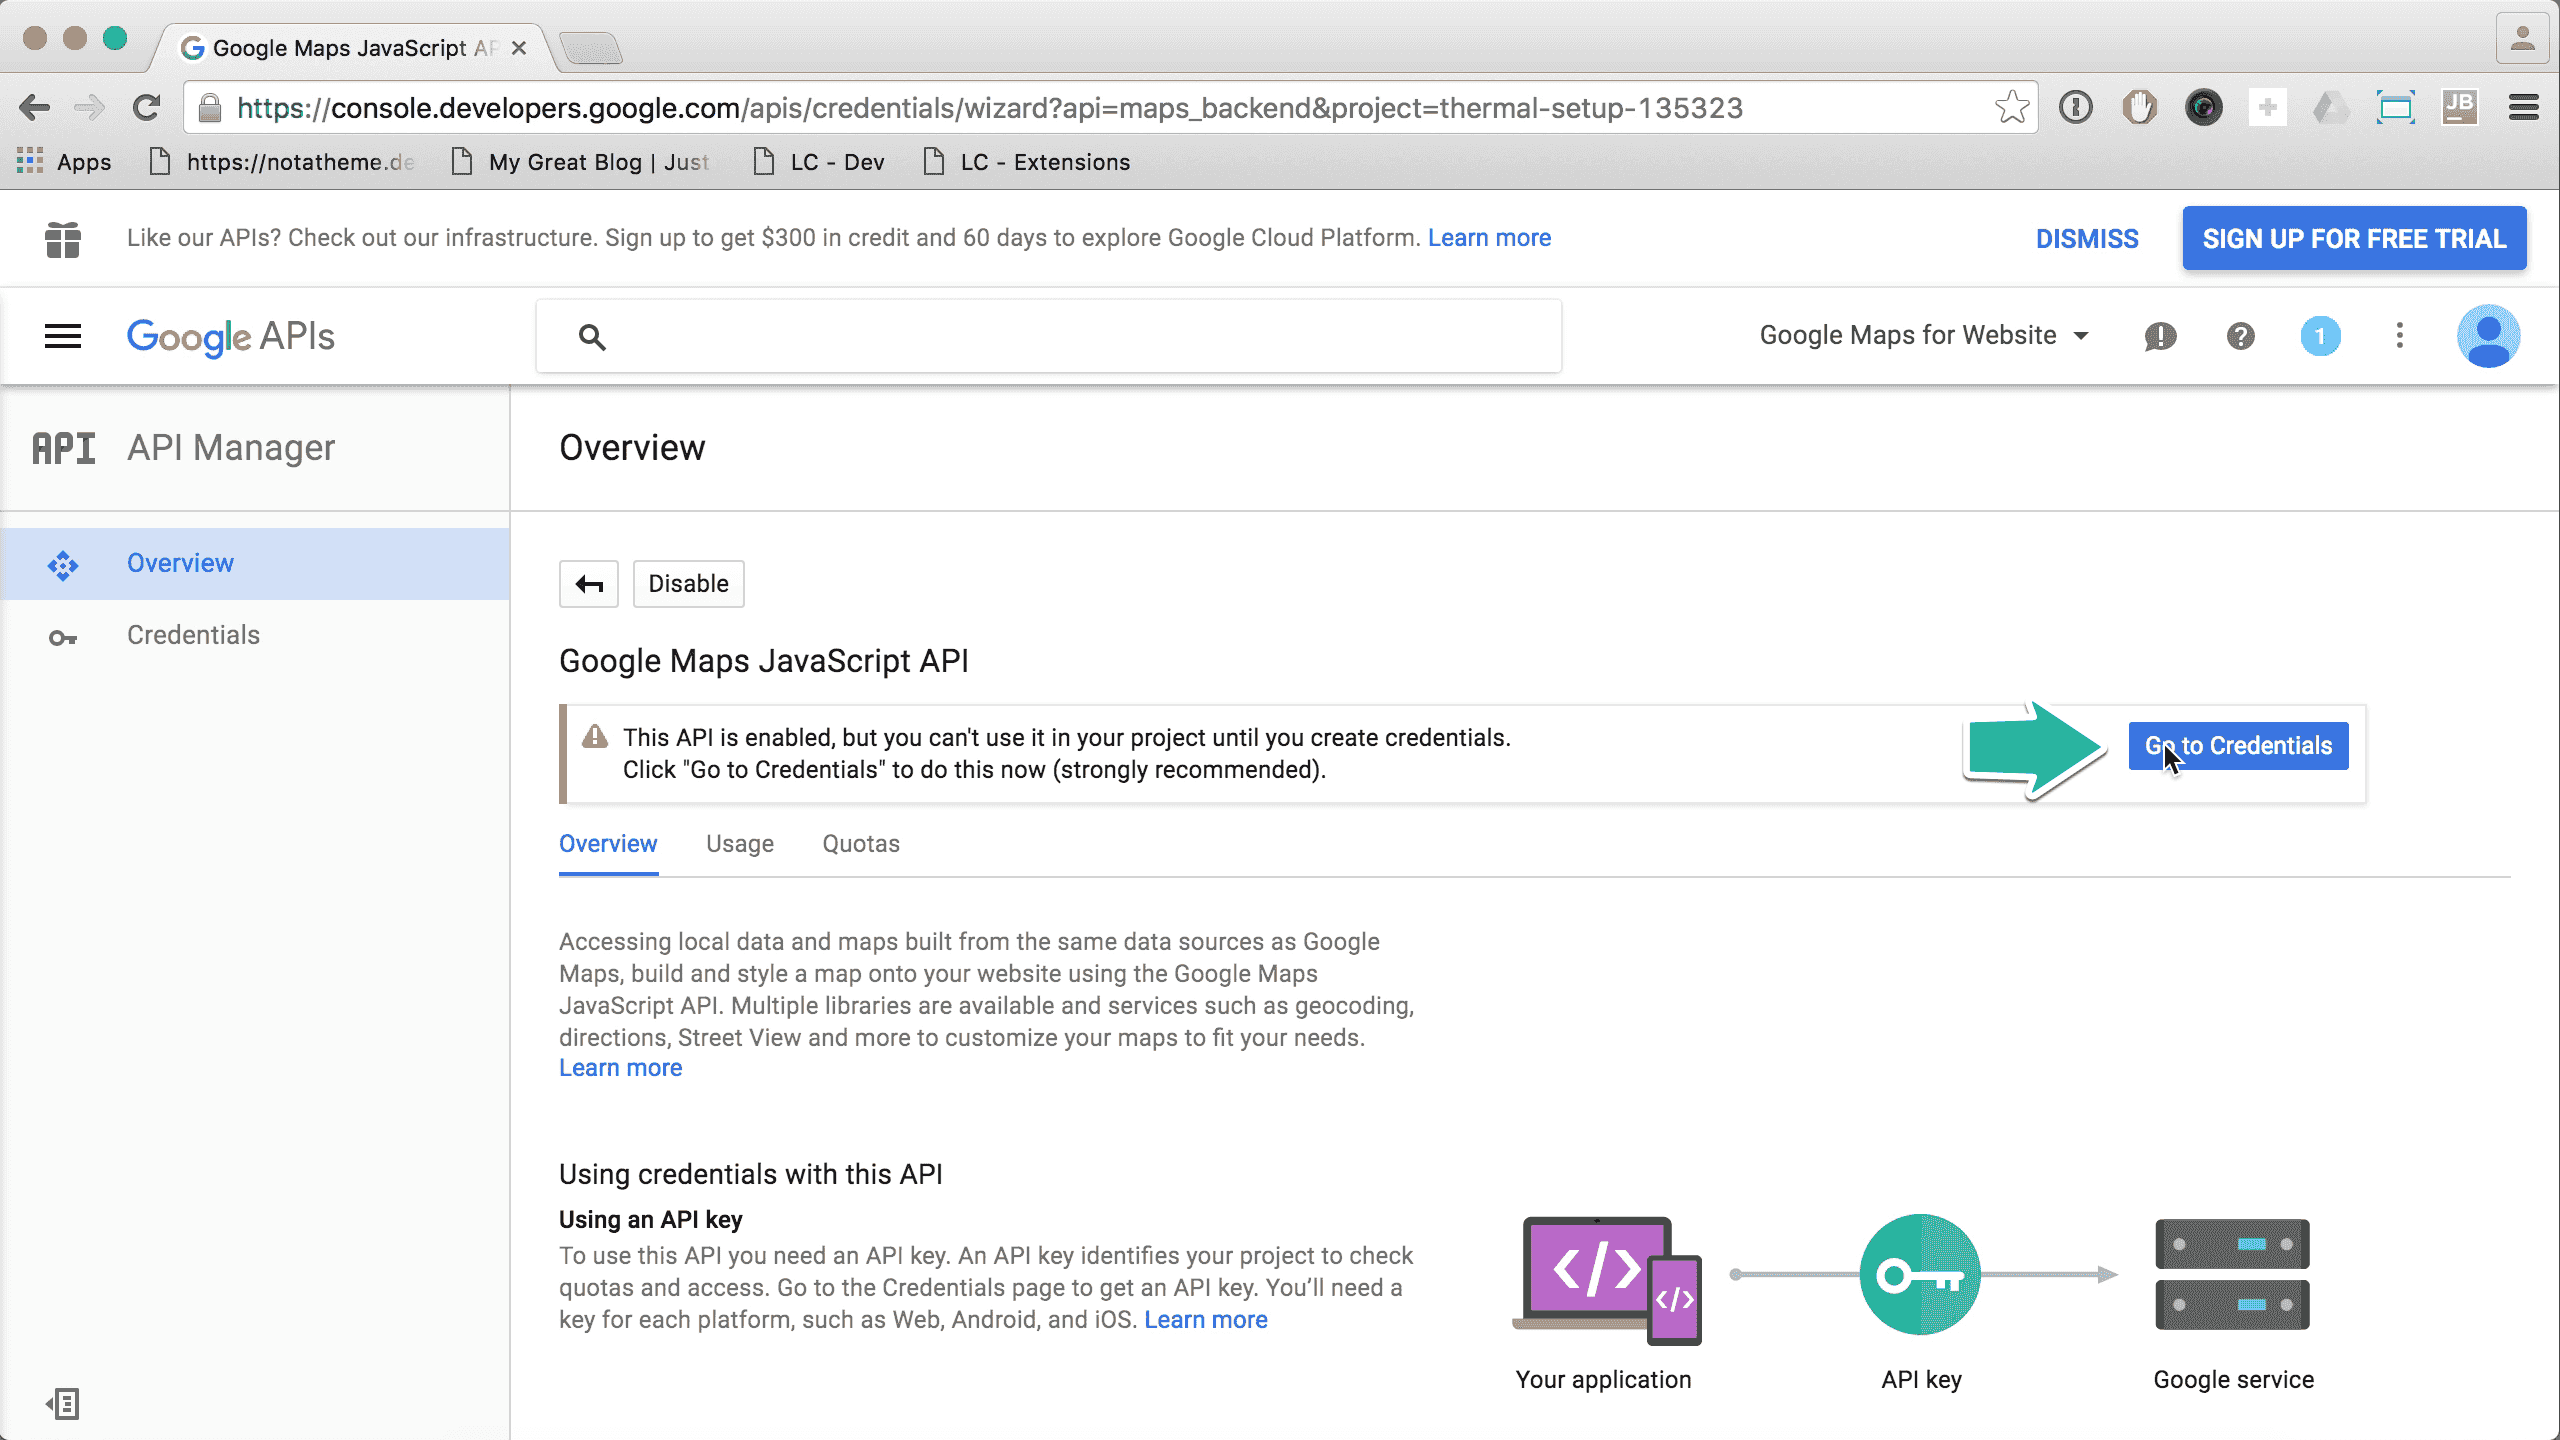Click the SIGN UP FOR FREE TRIAL button
This screenshot has width=2560, height=1440.
[2354, 237]
